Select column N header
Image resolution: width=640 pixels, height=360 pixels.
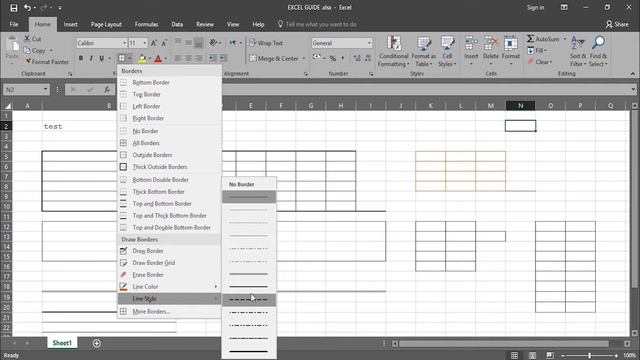point(520,106)
